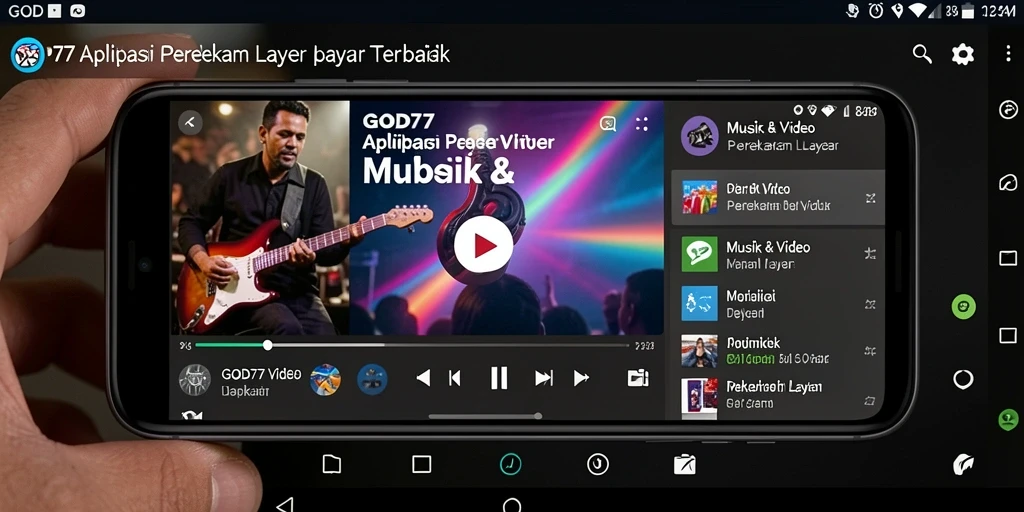The image size is (1024, 512).
Task: Click the white progress slider knob
Action: click(x=267, y=345)
